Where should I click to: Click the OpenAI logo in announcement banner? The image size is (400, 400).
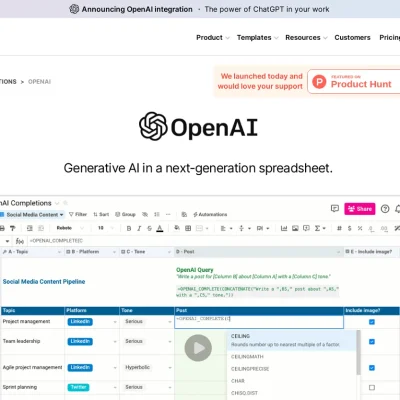(74, 9)
